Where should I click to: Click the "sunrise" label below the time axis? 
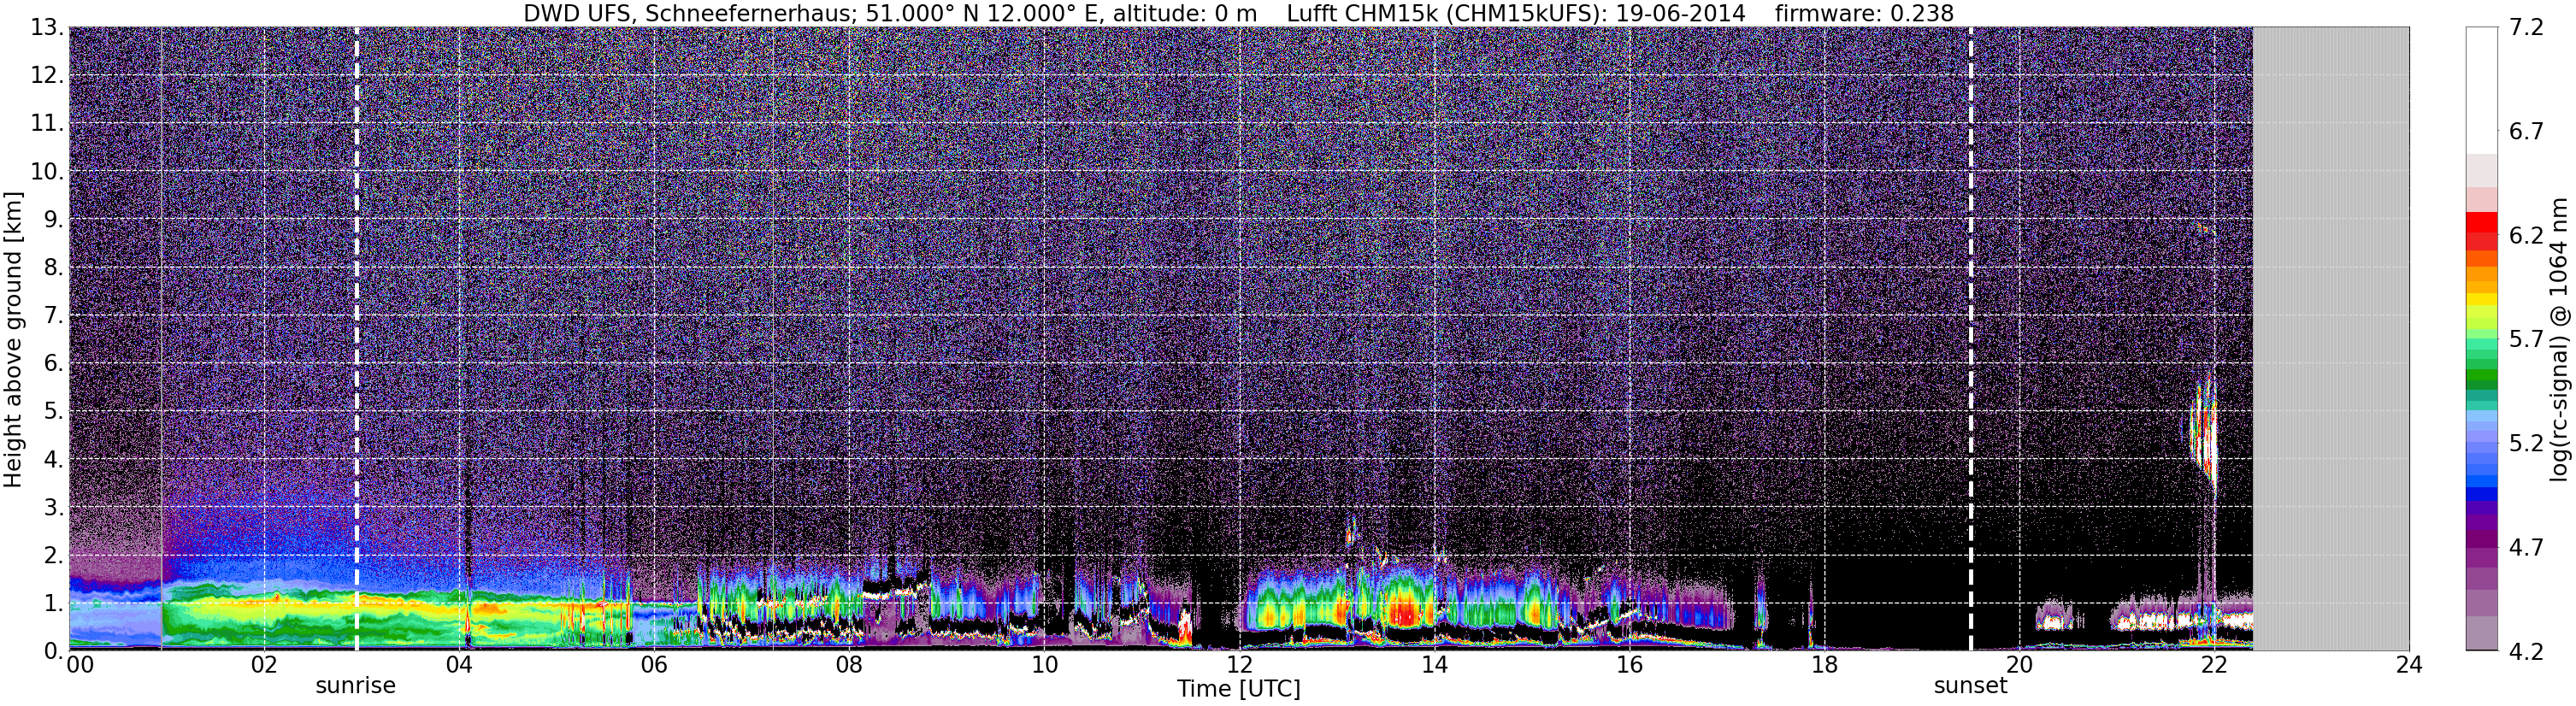tap(356, 686)
